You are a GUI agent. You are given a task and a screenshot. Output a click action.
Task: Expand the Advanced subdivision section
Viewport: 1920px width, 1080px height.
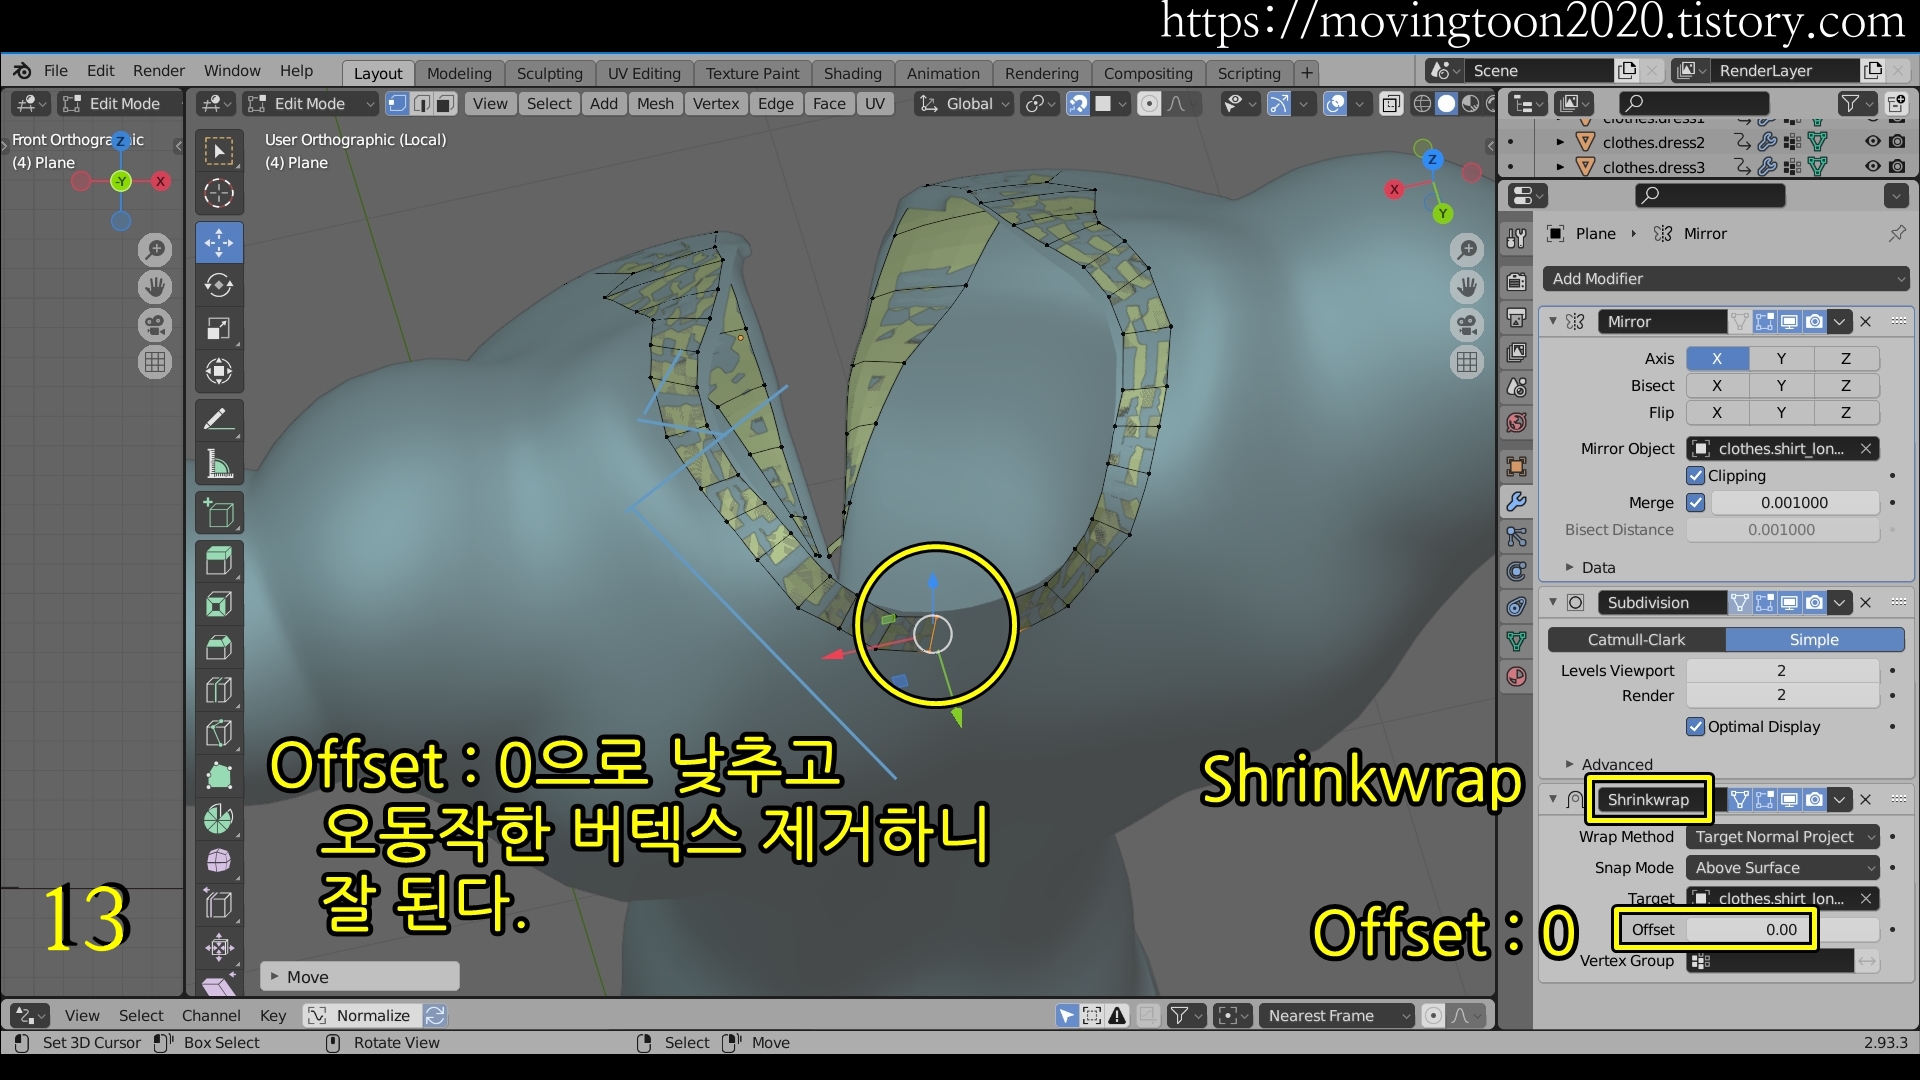(1616, 764)
